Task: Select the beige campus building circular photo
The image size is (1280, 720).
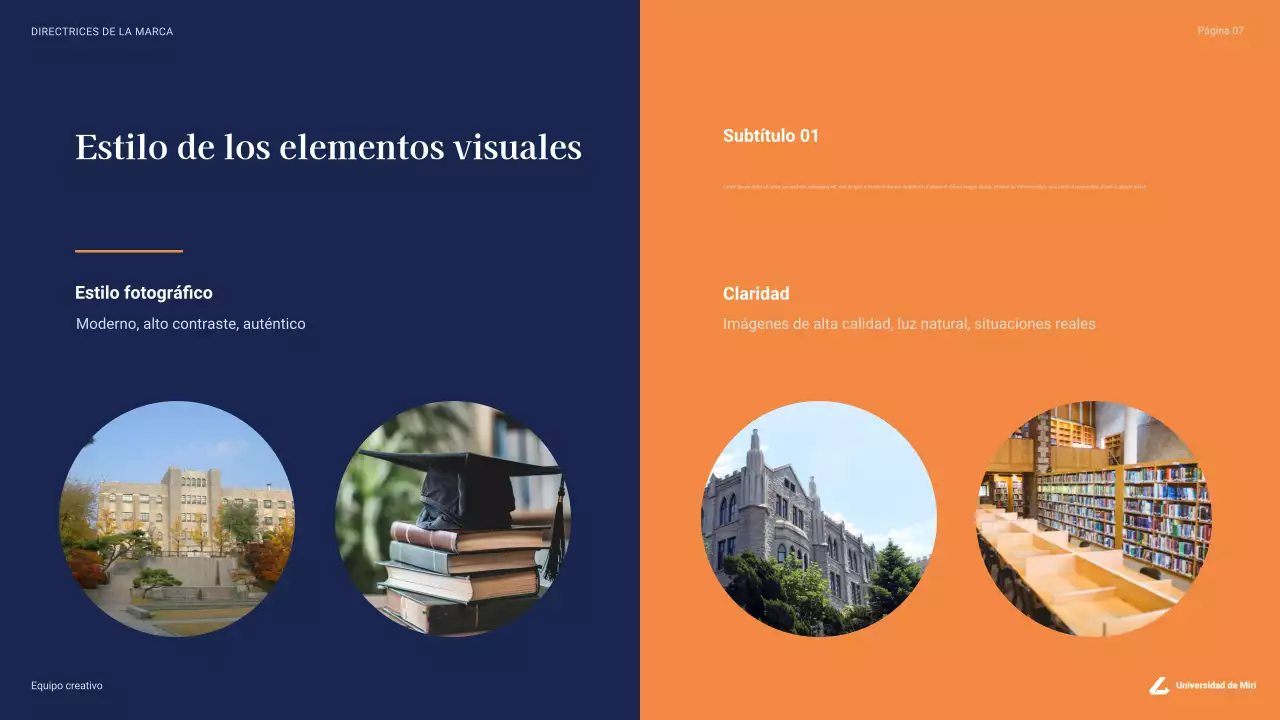Action: [x=177, y=519]
